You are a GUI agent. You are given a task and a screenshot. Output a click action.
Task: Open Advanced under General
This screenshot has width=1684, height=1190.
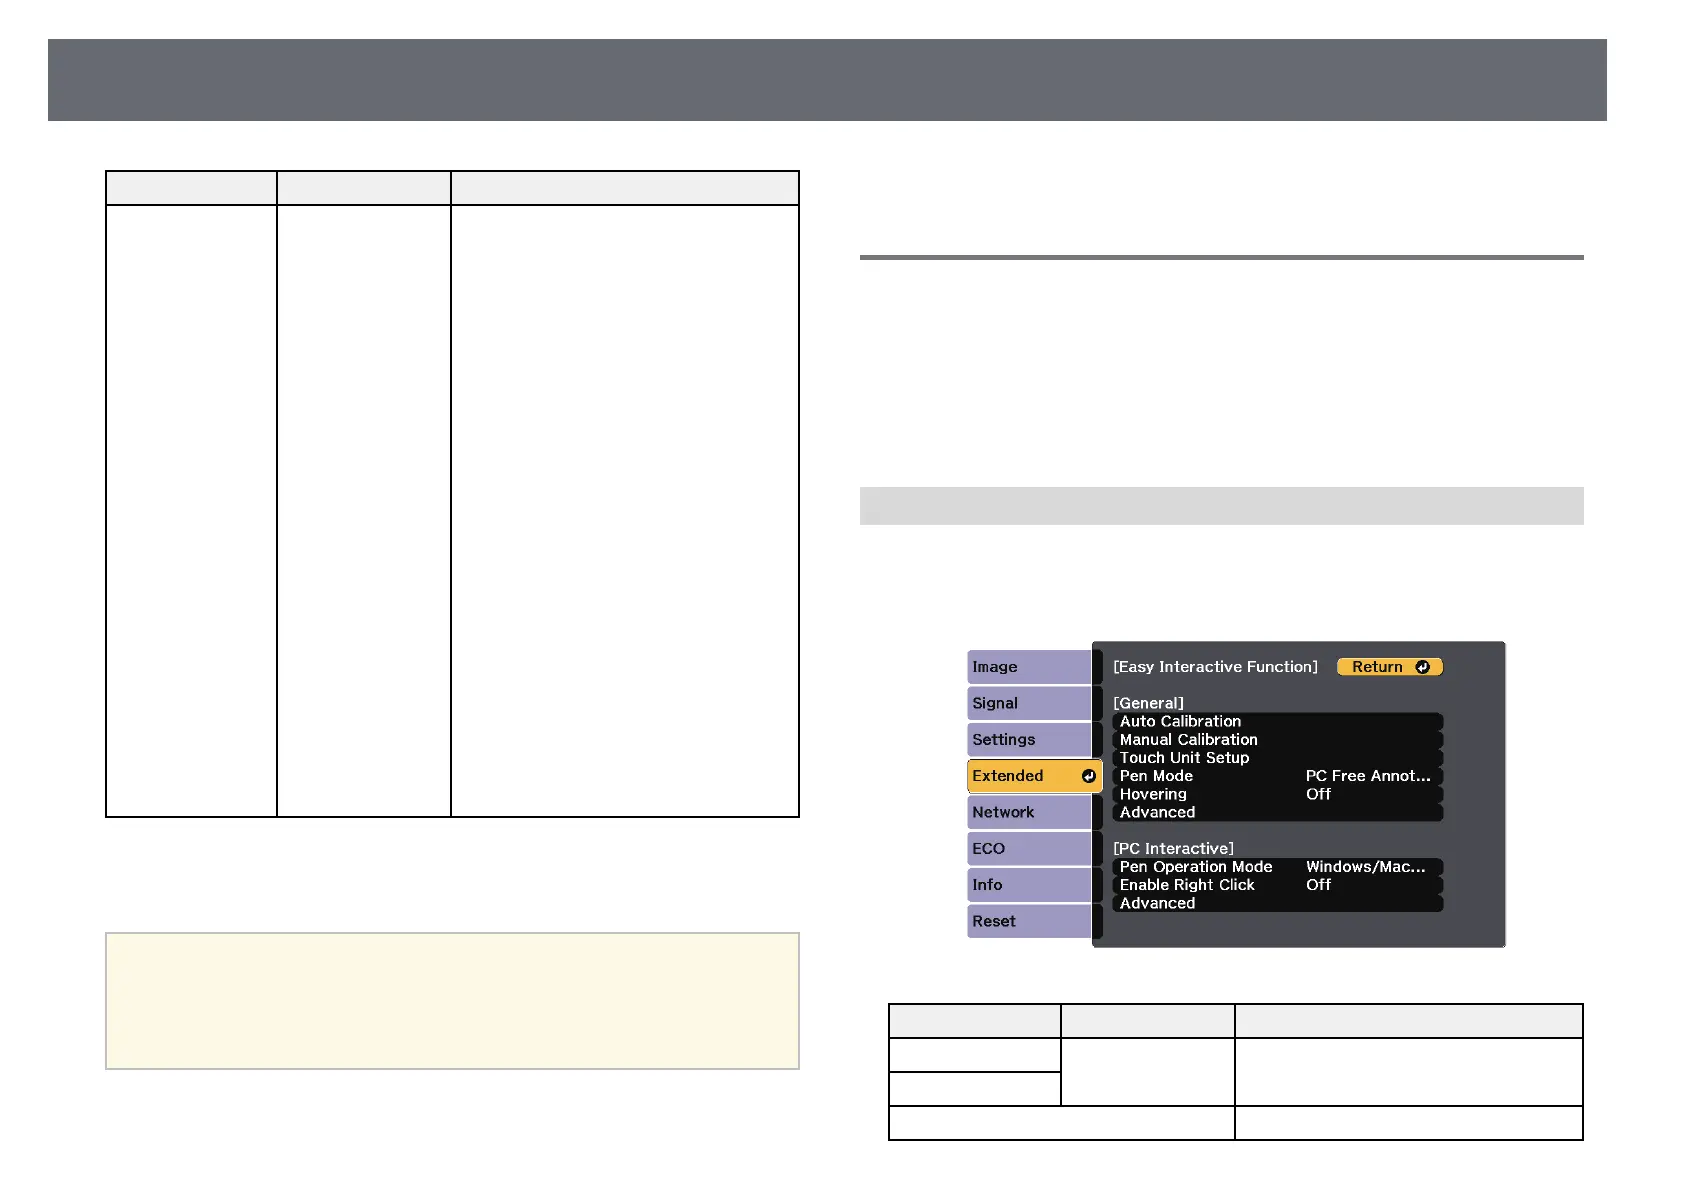click(x=1277, y=812)
